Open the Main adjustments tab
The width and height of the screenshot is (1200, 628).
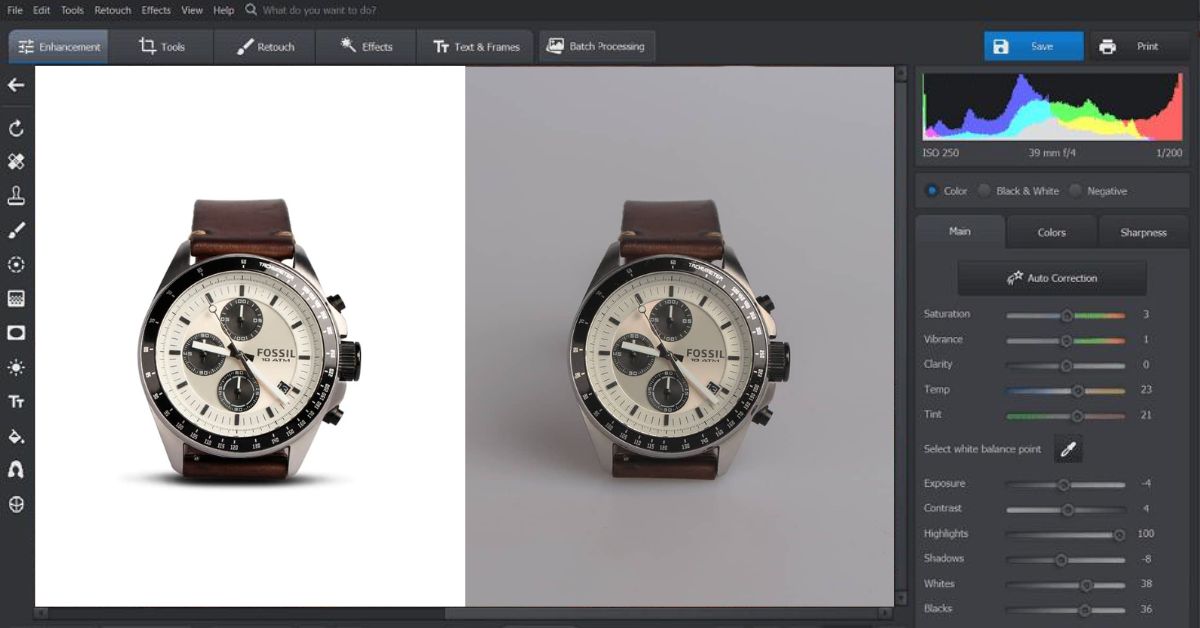click(x=960, y=231)
